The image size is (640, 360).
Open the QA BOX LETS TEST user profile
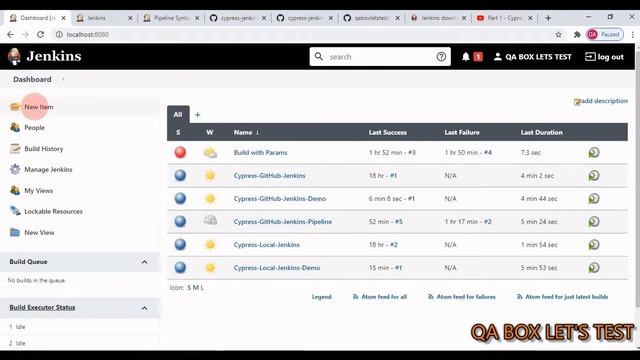pos(533,57)
